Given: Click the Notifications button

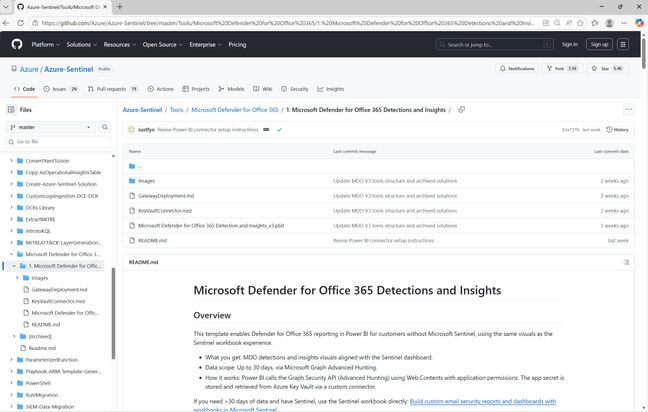Looking at the screenshot, I should click(x=517, y=69).
